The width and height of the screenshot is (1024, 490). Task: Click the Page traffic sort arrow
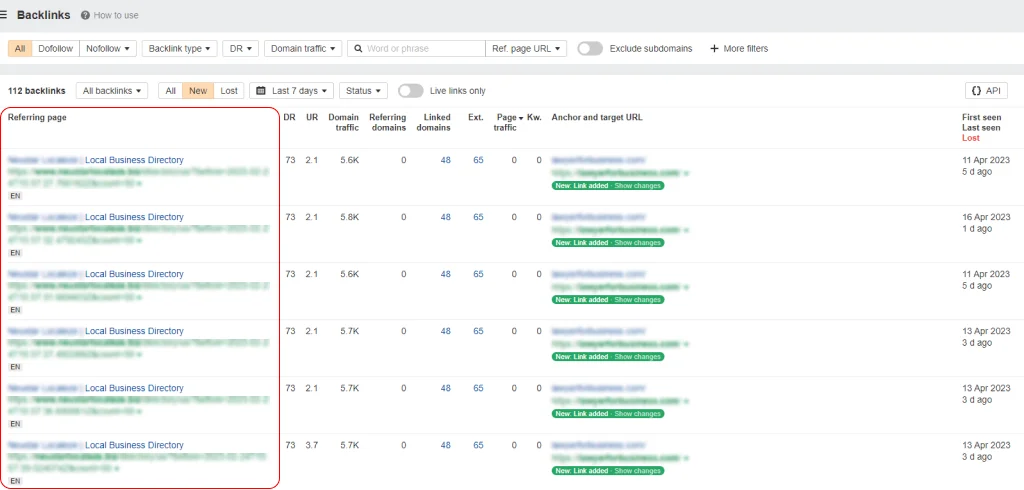pos(519,118)
